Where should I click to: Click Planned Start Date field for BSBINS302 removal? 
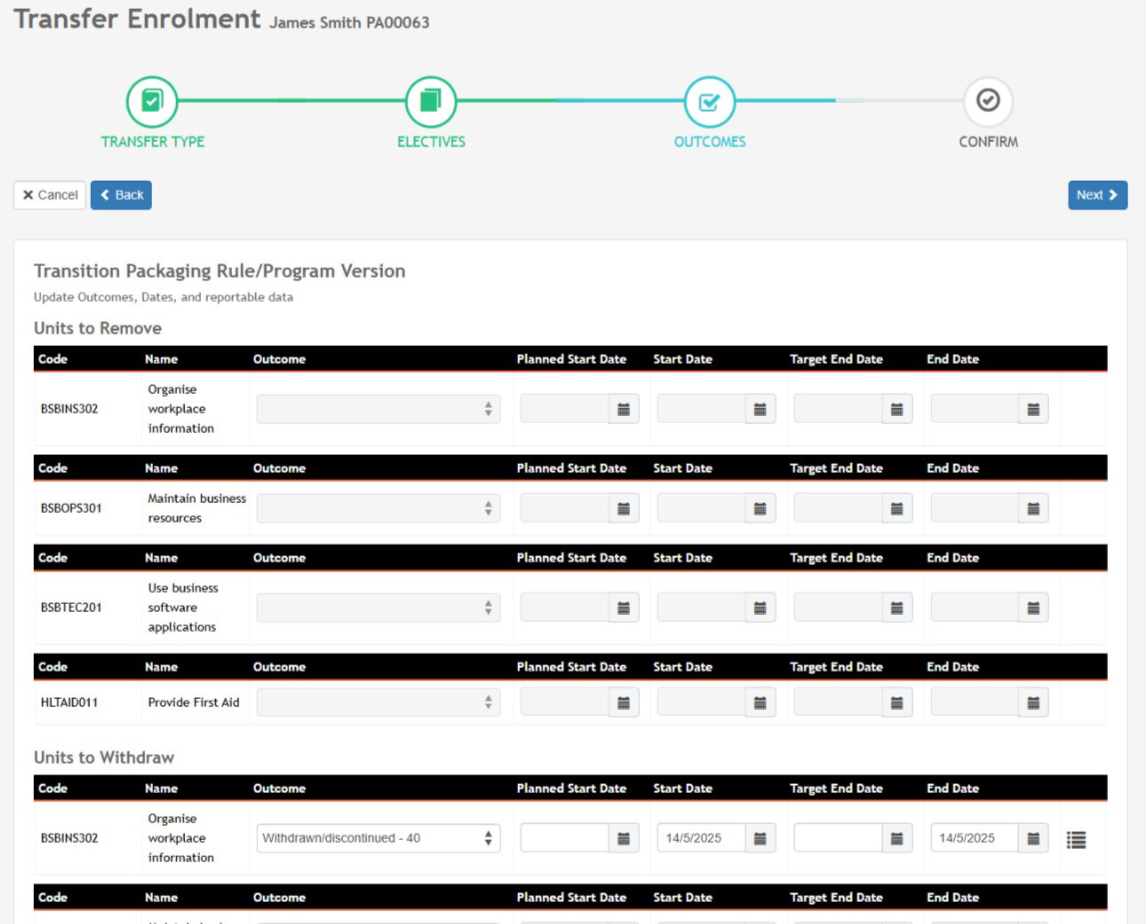click(x=565, y=409)
